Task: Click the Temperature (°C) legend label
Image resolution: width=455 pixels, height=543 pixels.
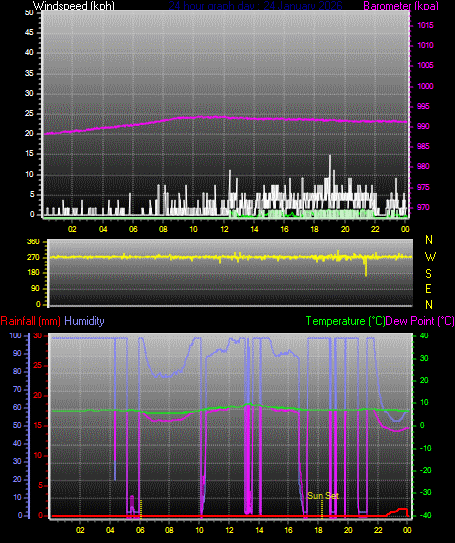Action: (x=345, y=321)
